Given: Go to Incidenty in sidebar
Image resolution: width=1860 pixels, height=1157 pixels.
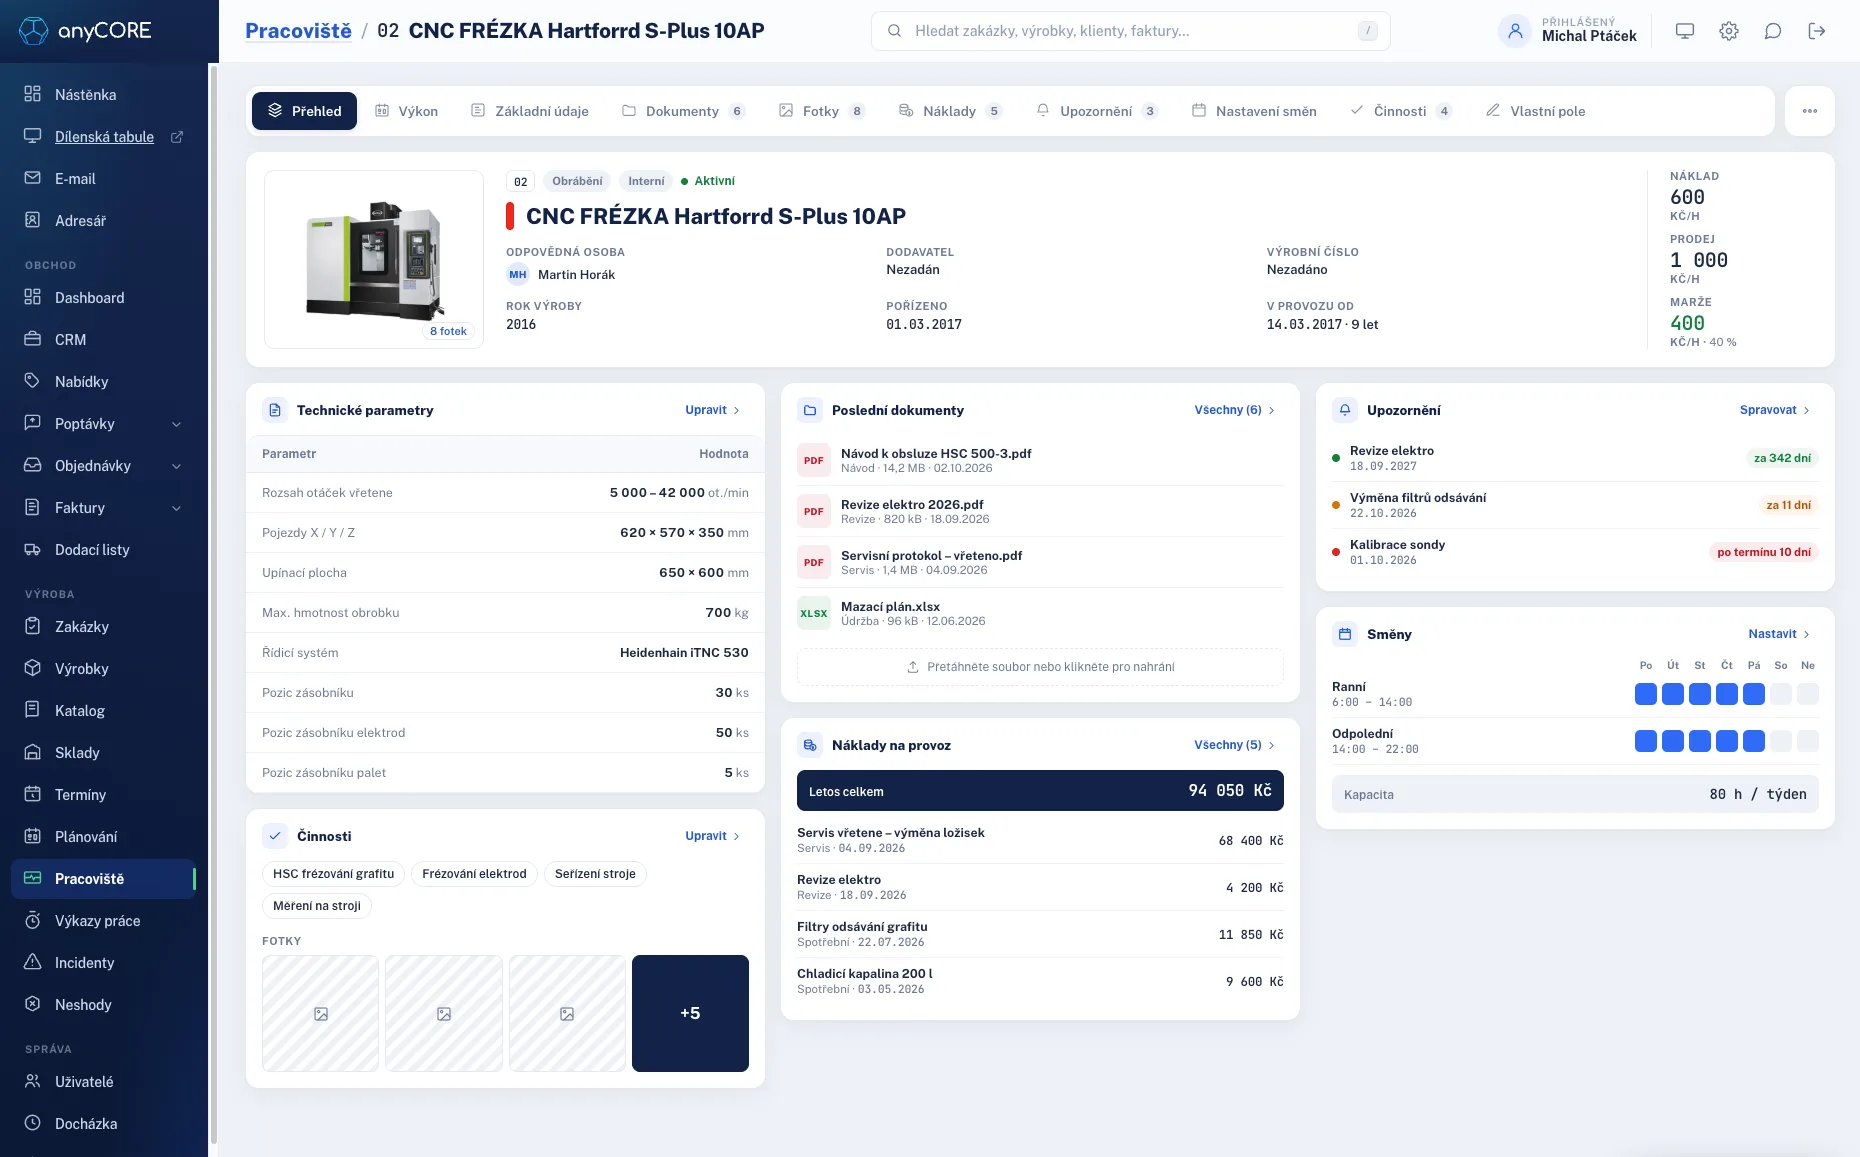Looking at the screenshot, I should coord(104,963).
